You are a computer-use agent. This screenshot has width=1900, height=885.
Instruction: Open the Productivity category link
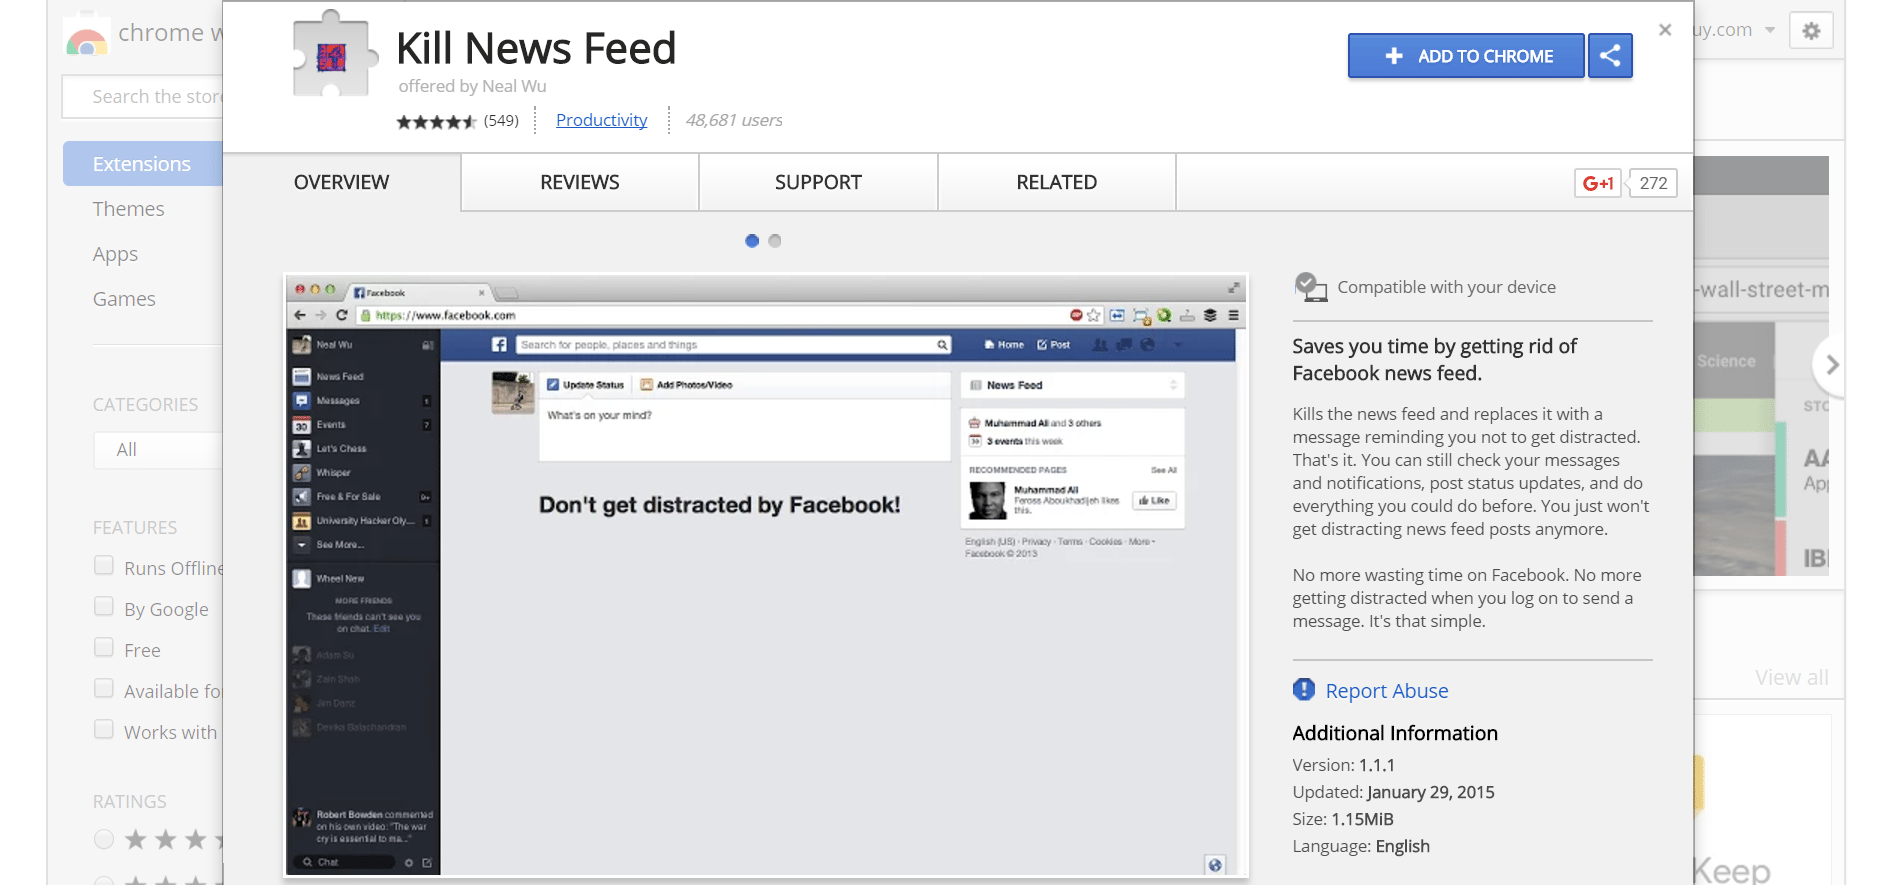[x=601, y=120]
